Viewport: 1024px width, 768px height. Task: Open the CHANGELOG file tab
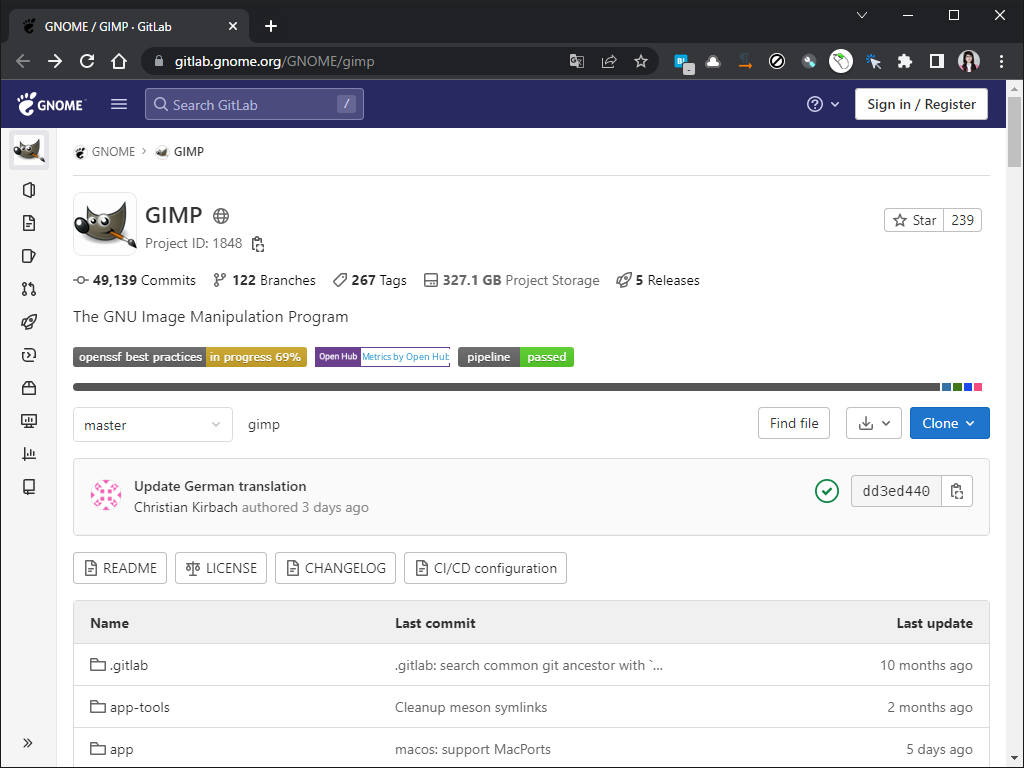335,568
